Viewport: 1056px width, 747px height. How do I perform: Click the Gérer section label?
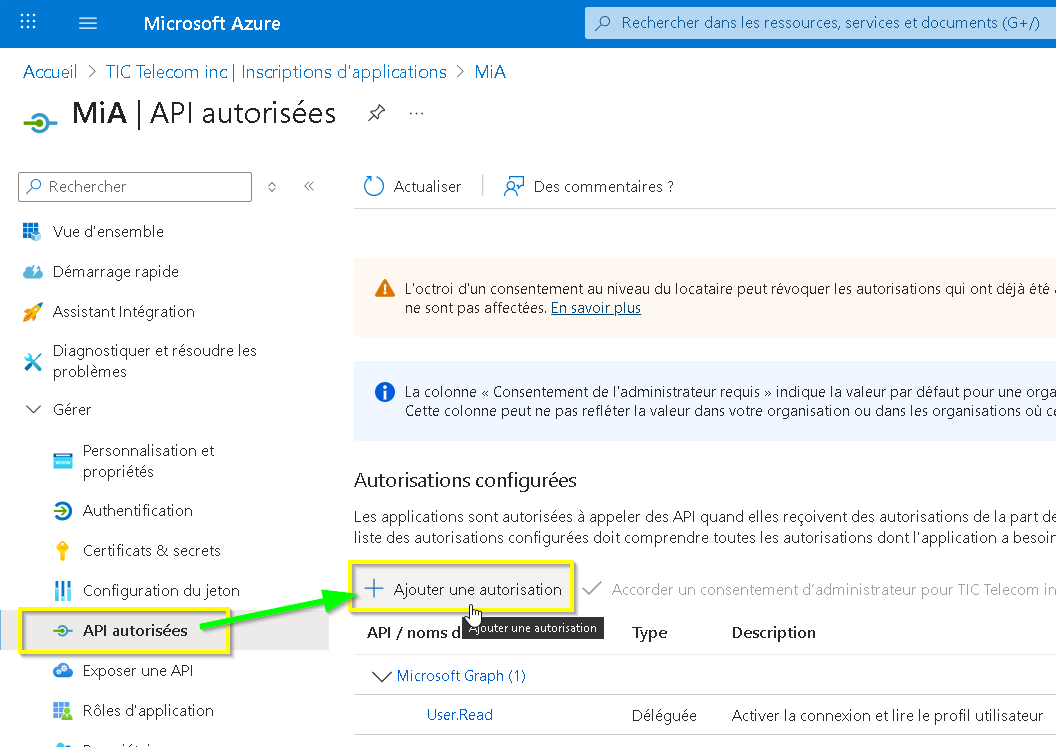[x=72, y=410]
